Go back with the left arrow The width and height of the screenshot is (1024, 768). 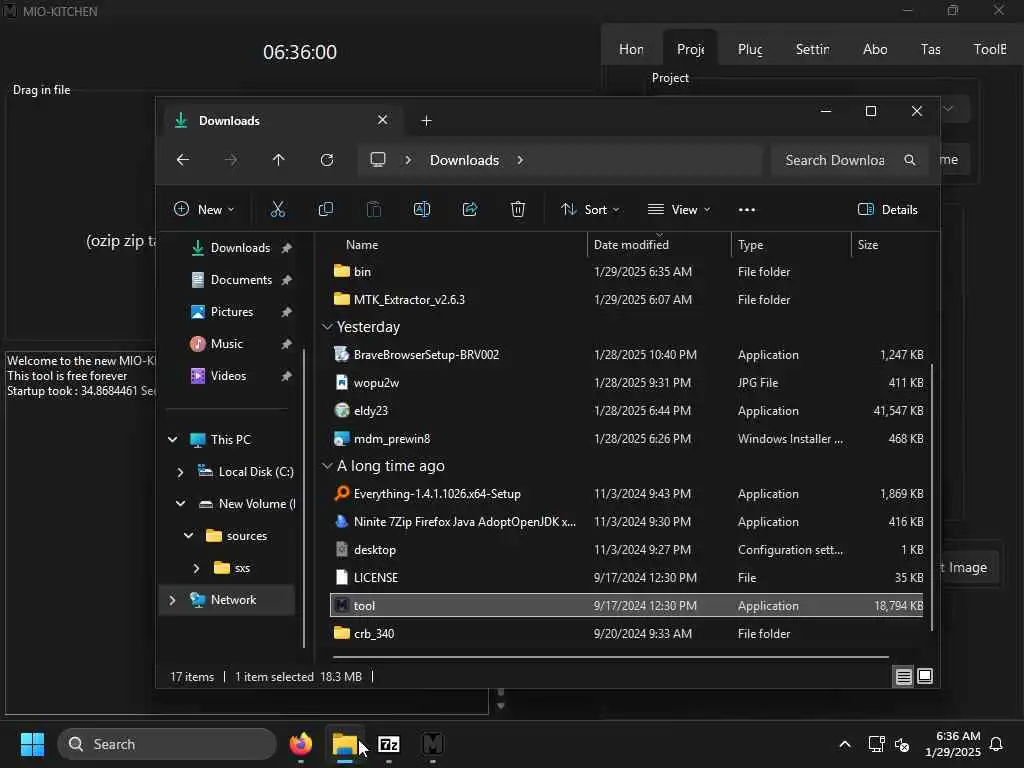[183, 160]
